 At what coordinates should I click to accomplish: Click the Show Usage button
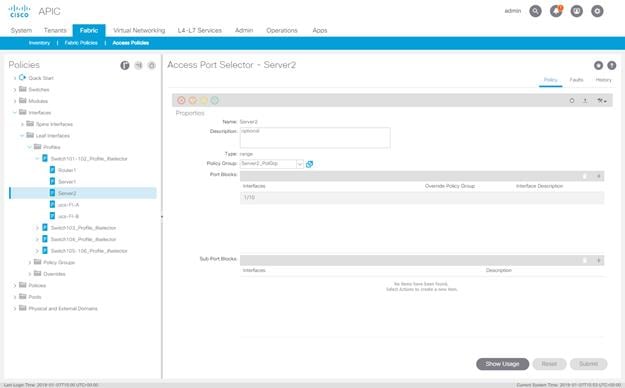click(502, 364)
